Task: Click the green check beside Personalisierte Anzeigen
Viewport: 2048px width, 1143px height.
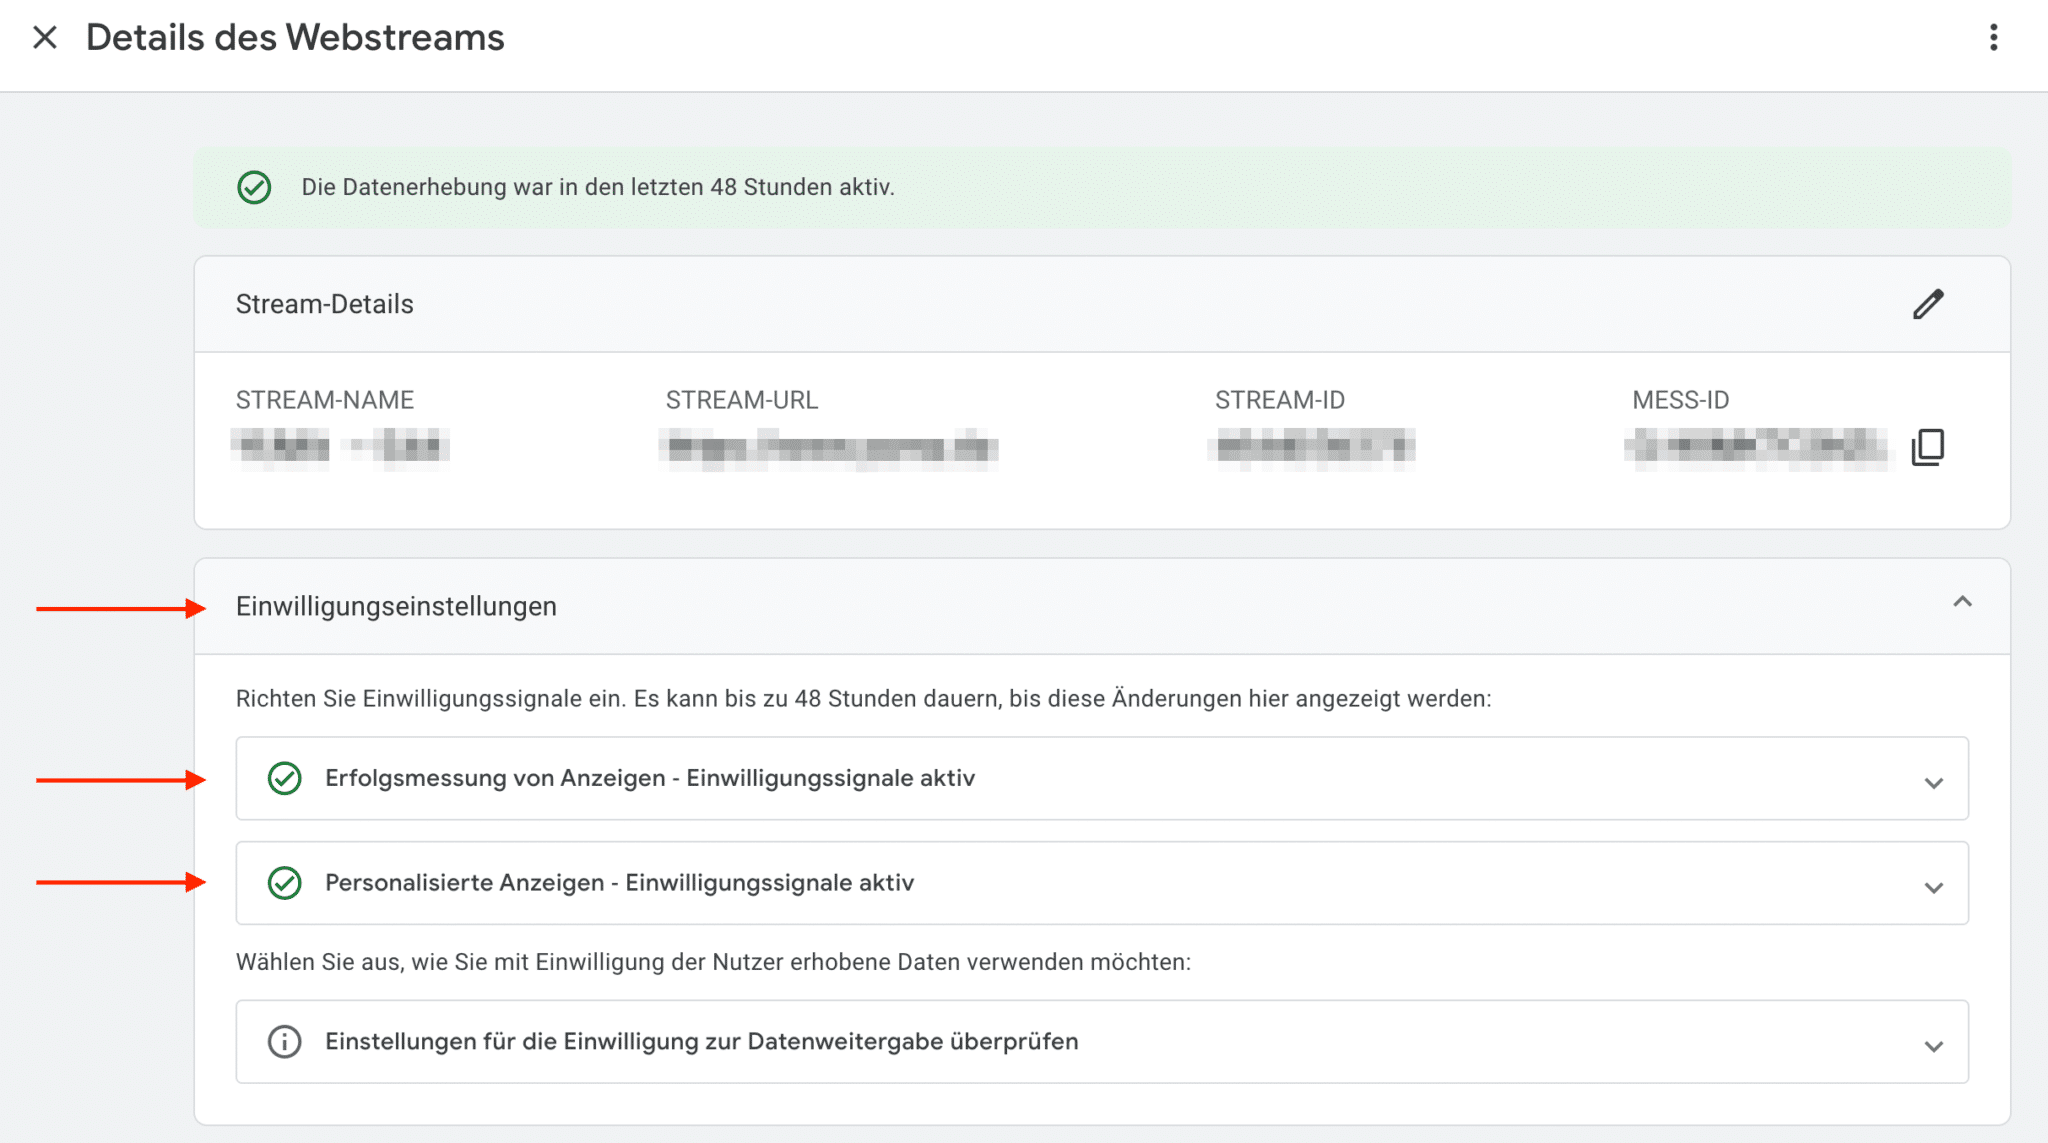Action: click(286, 883)
